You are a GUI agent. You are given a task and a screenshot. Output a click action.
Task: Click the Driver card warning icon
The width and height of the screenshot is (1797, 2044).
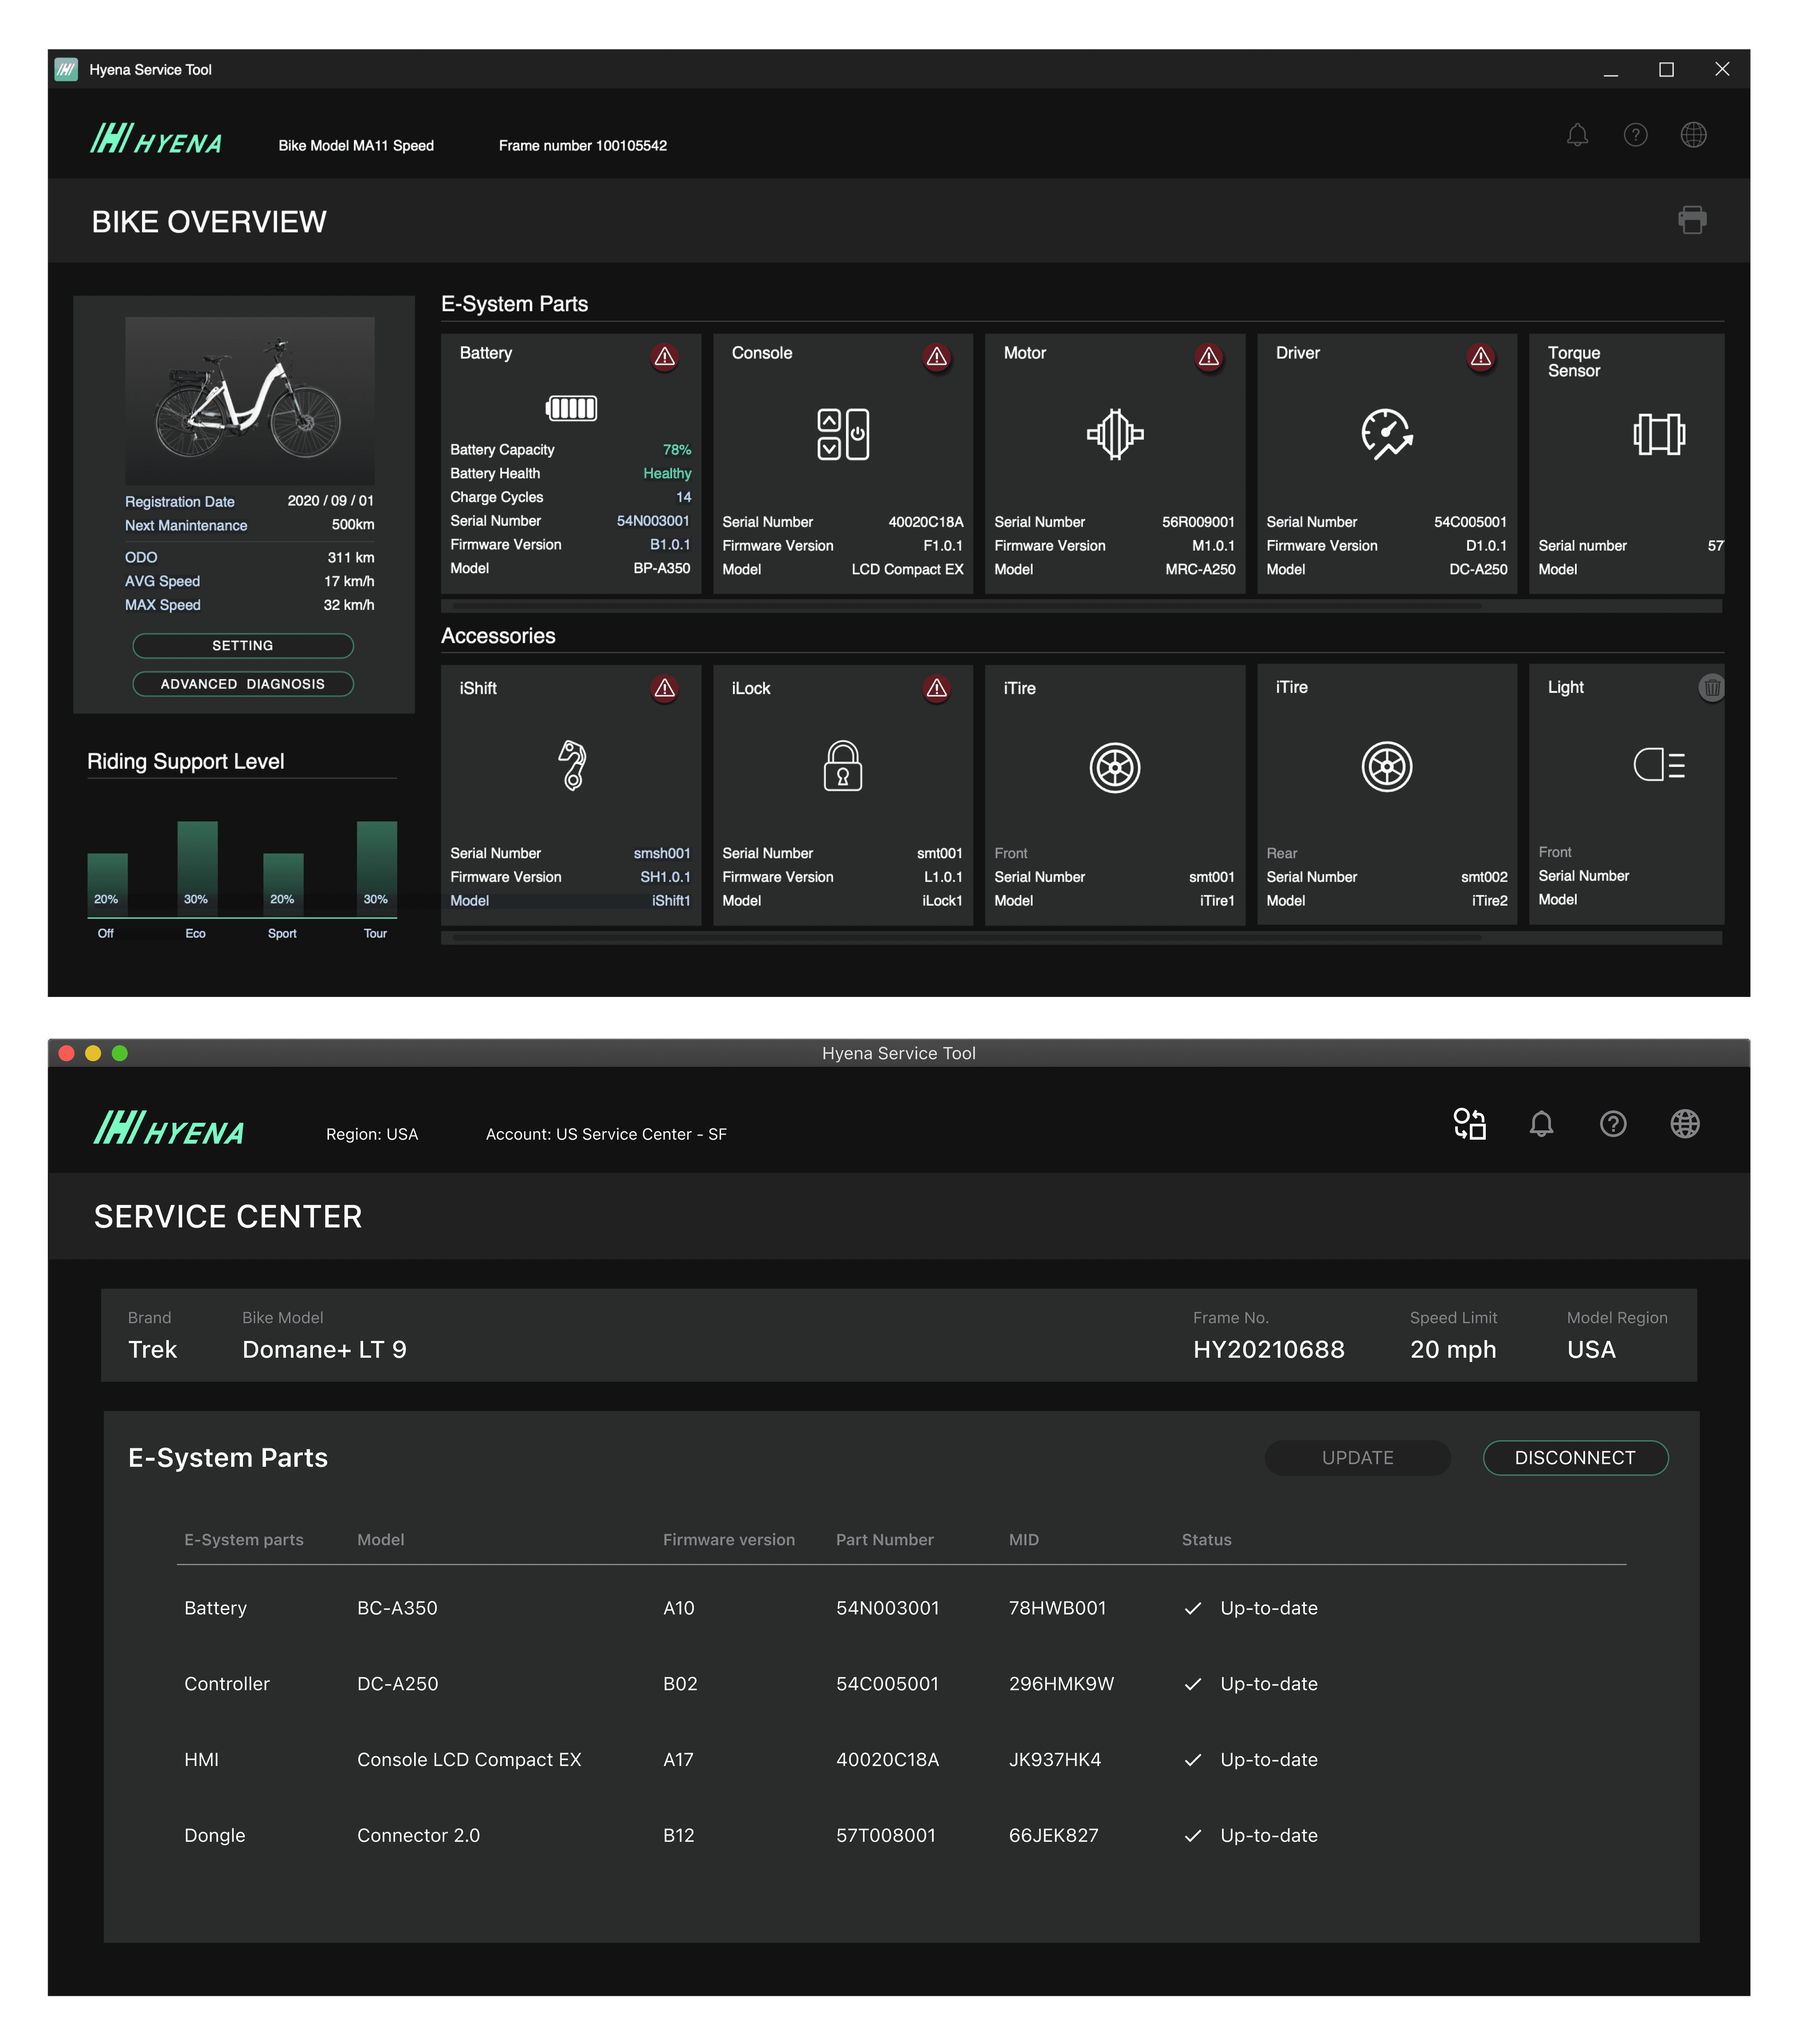(x=1480, y=357)
